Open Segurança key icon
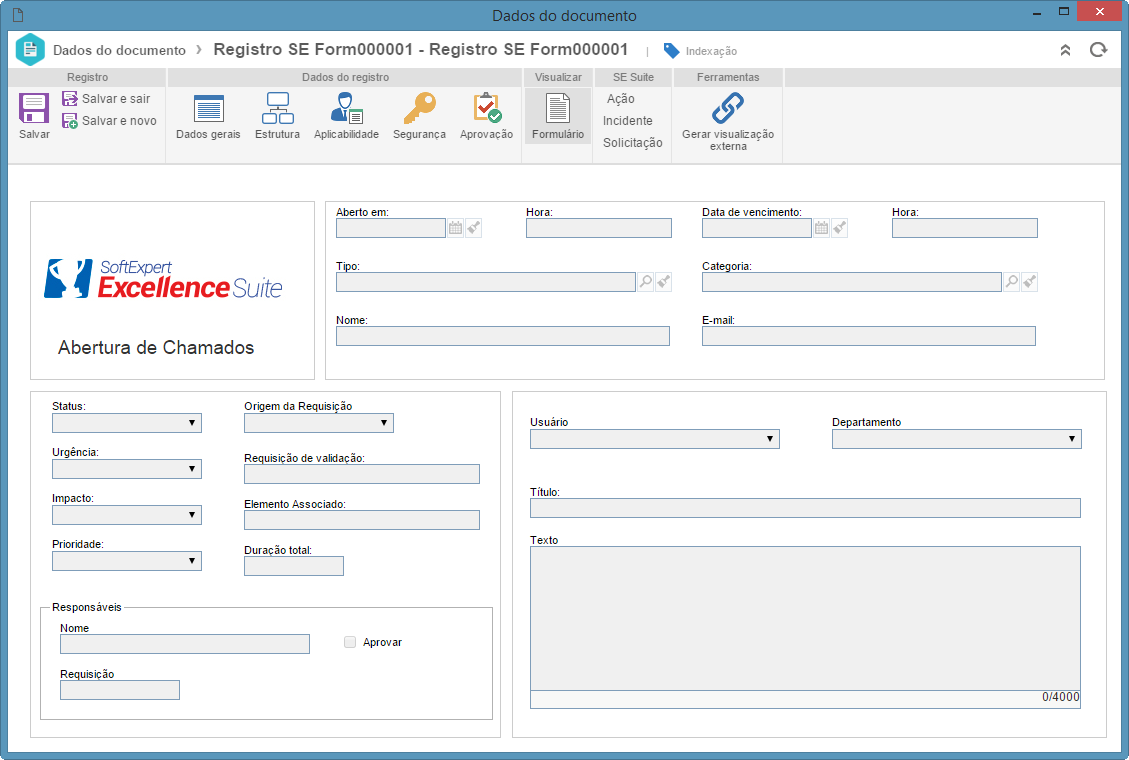 click(420, 108)
